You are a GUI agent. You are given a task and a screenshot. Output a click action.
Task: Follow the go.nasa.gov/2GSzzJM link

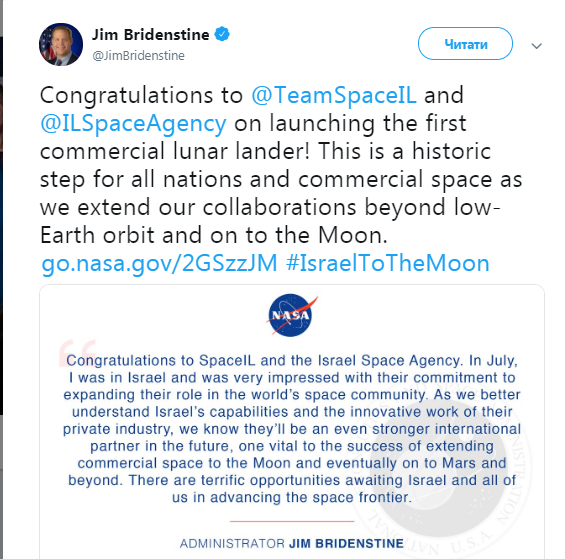click(159, 263)
